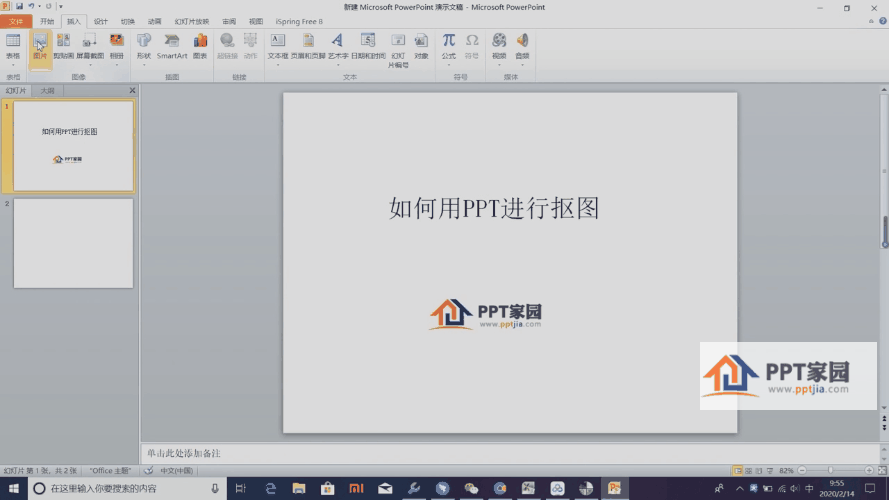Image resolution: width=889 pixels, height=500 pixels.
Task: Click the 符号 omega symbol icon
Action: (x=472, y=46)
